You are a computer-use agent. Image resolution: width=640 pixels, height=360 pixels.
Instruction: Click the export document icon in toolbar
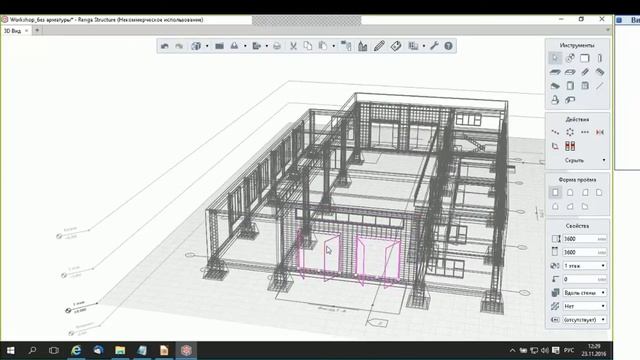tap(257, 46)
